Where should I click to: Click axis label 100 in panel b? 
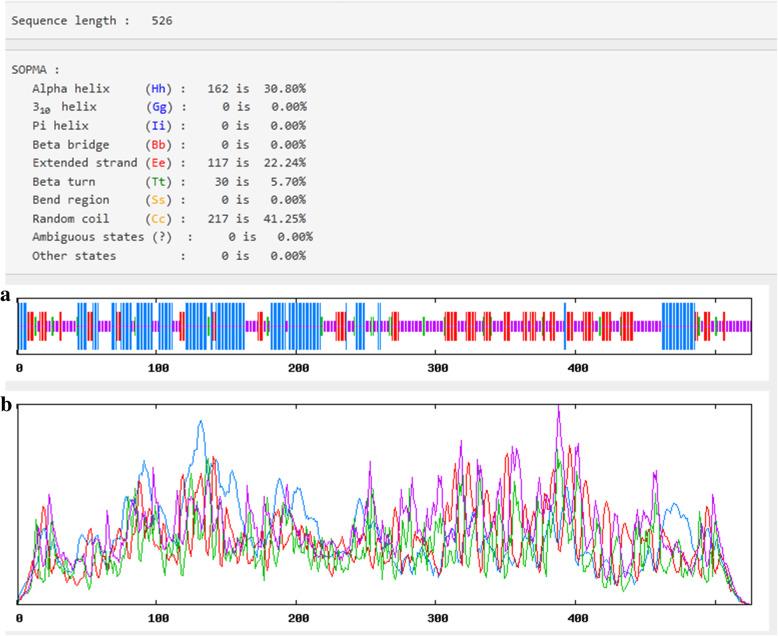coord(158,619)
